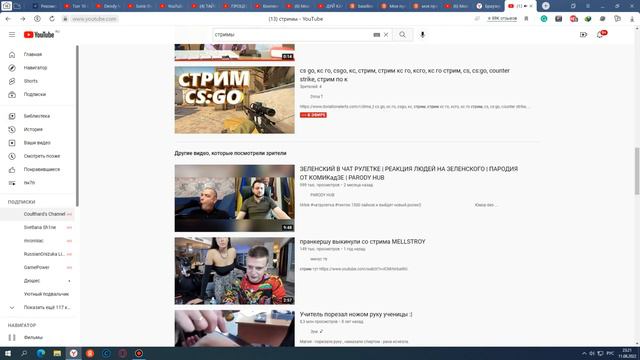Open the notifications bell

600,35
